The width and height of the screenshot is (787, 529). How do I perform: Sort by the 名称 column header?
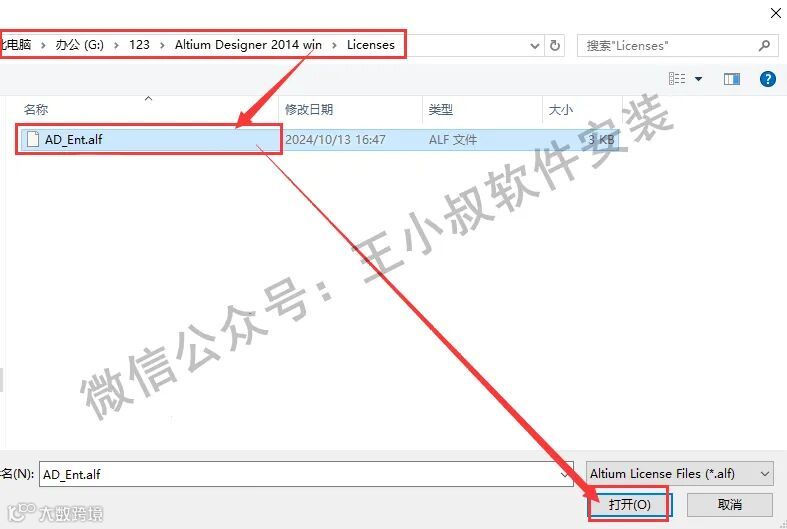pyautogui.click(x=36, y=109)
